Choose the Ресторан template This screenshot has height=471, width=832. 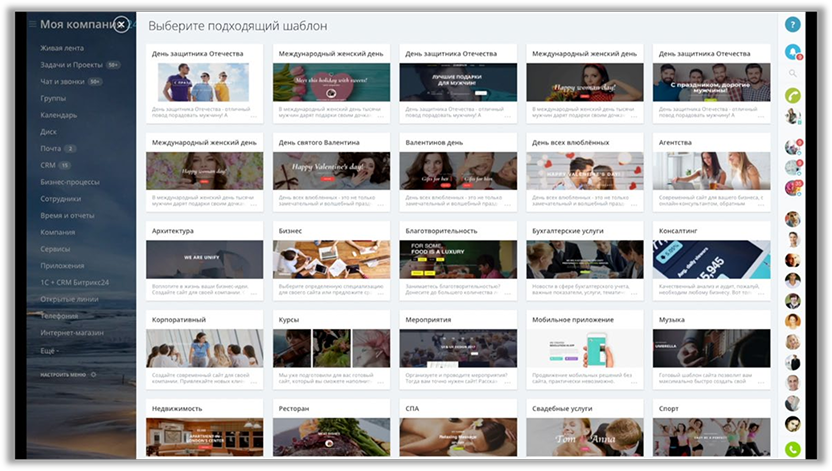tap(331, 429)
